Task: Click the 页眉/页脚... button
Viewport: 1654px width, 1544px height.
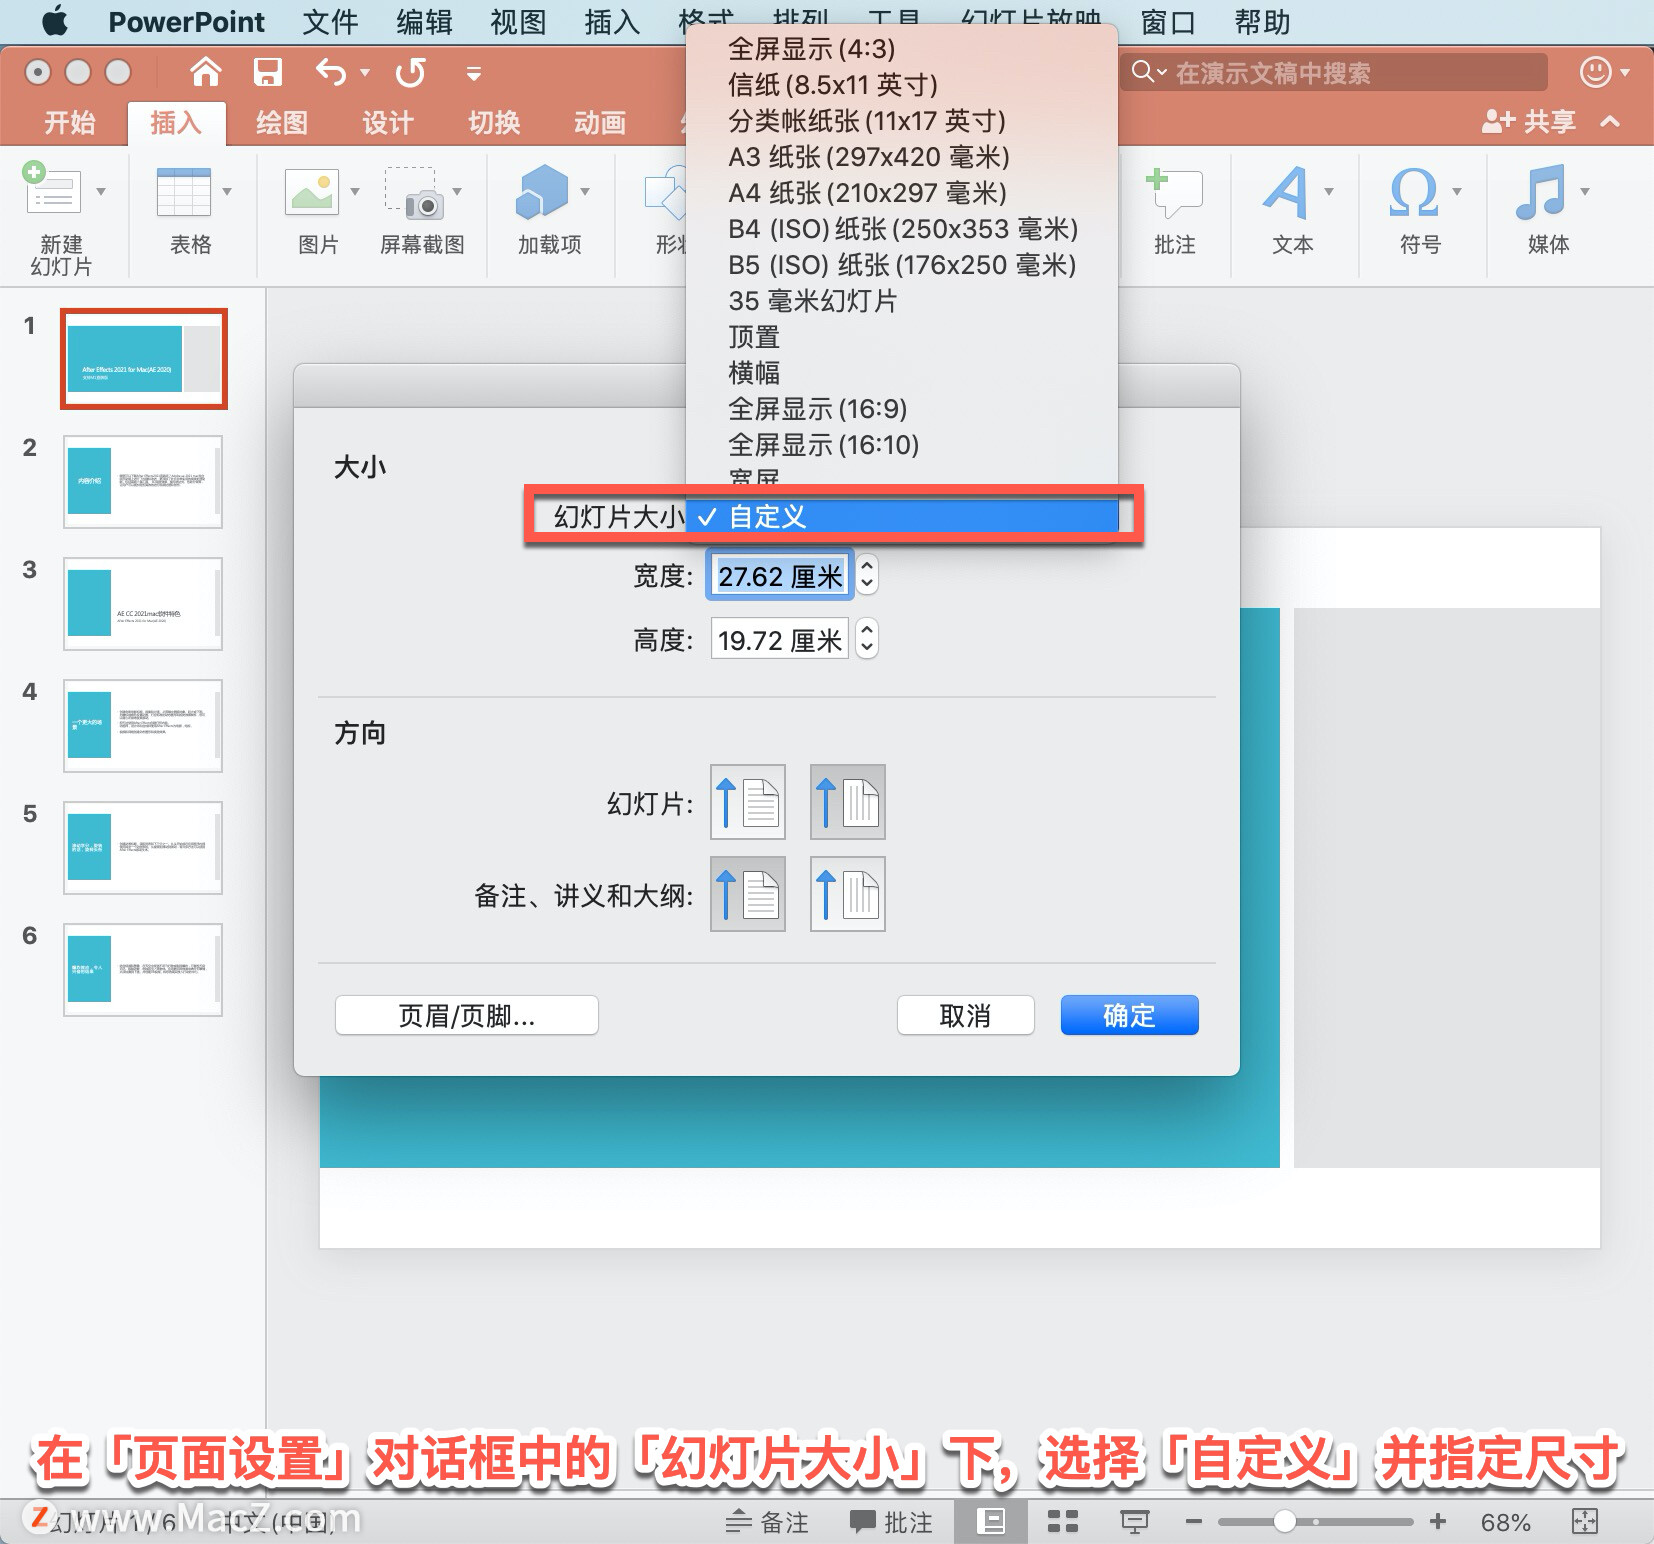Action: pos(467,1015)
